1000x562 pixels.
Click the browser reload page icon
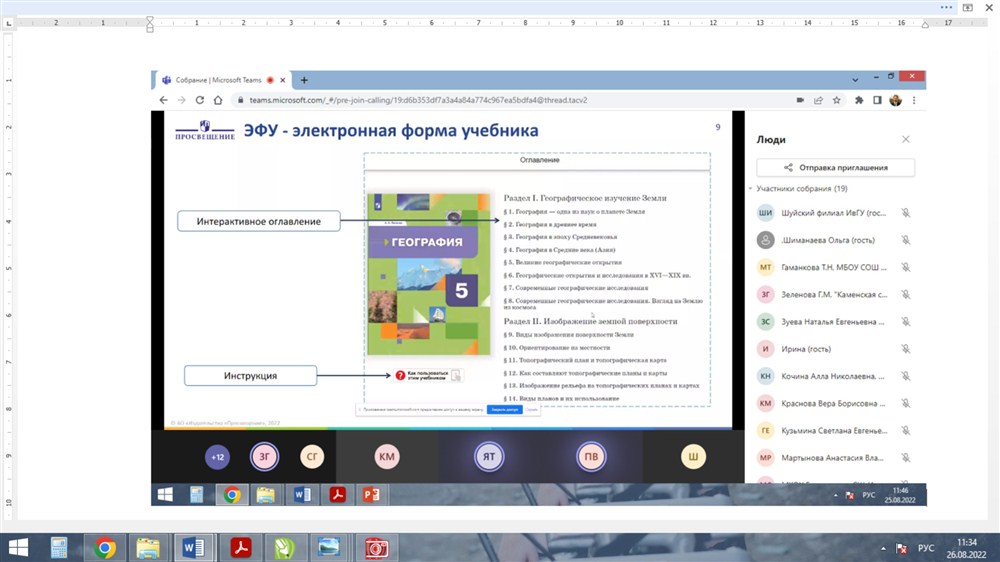coord(200,100)
